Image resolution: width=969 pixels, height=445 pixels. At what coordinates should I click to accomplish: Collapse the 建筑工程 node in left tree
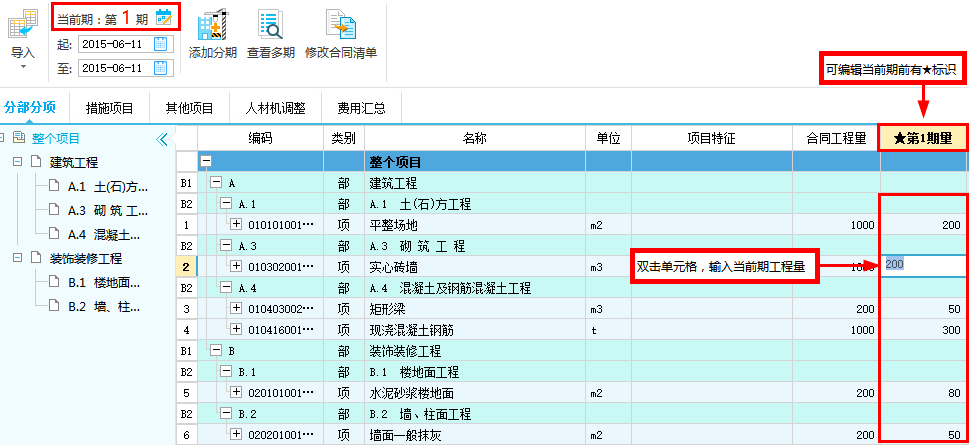17,162
